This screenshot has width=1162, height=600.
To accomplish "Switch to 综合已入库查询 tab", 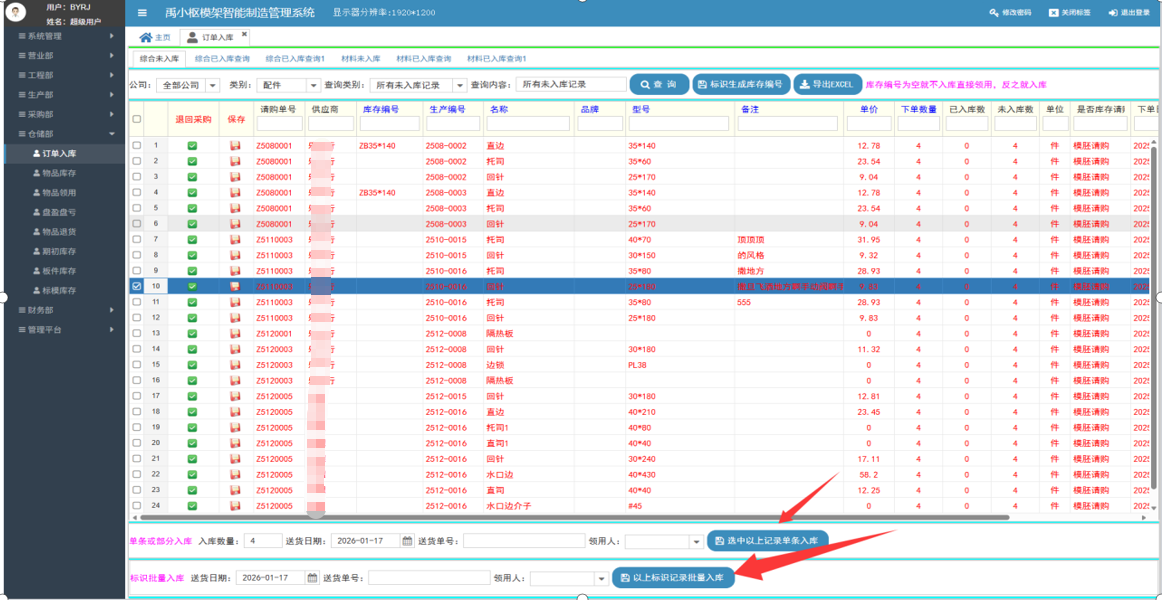I will (222, 59).
